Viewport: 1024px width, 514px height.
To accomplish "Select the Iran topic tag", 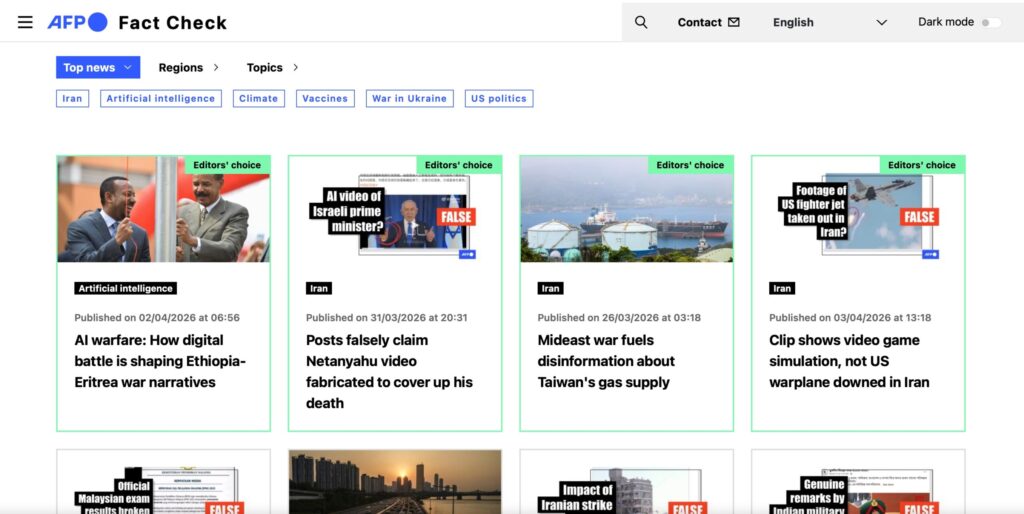I will (x=72, y=99).
